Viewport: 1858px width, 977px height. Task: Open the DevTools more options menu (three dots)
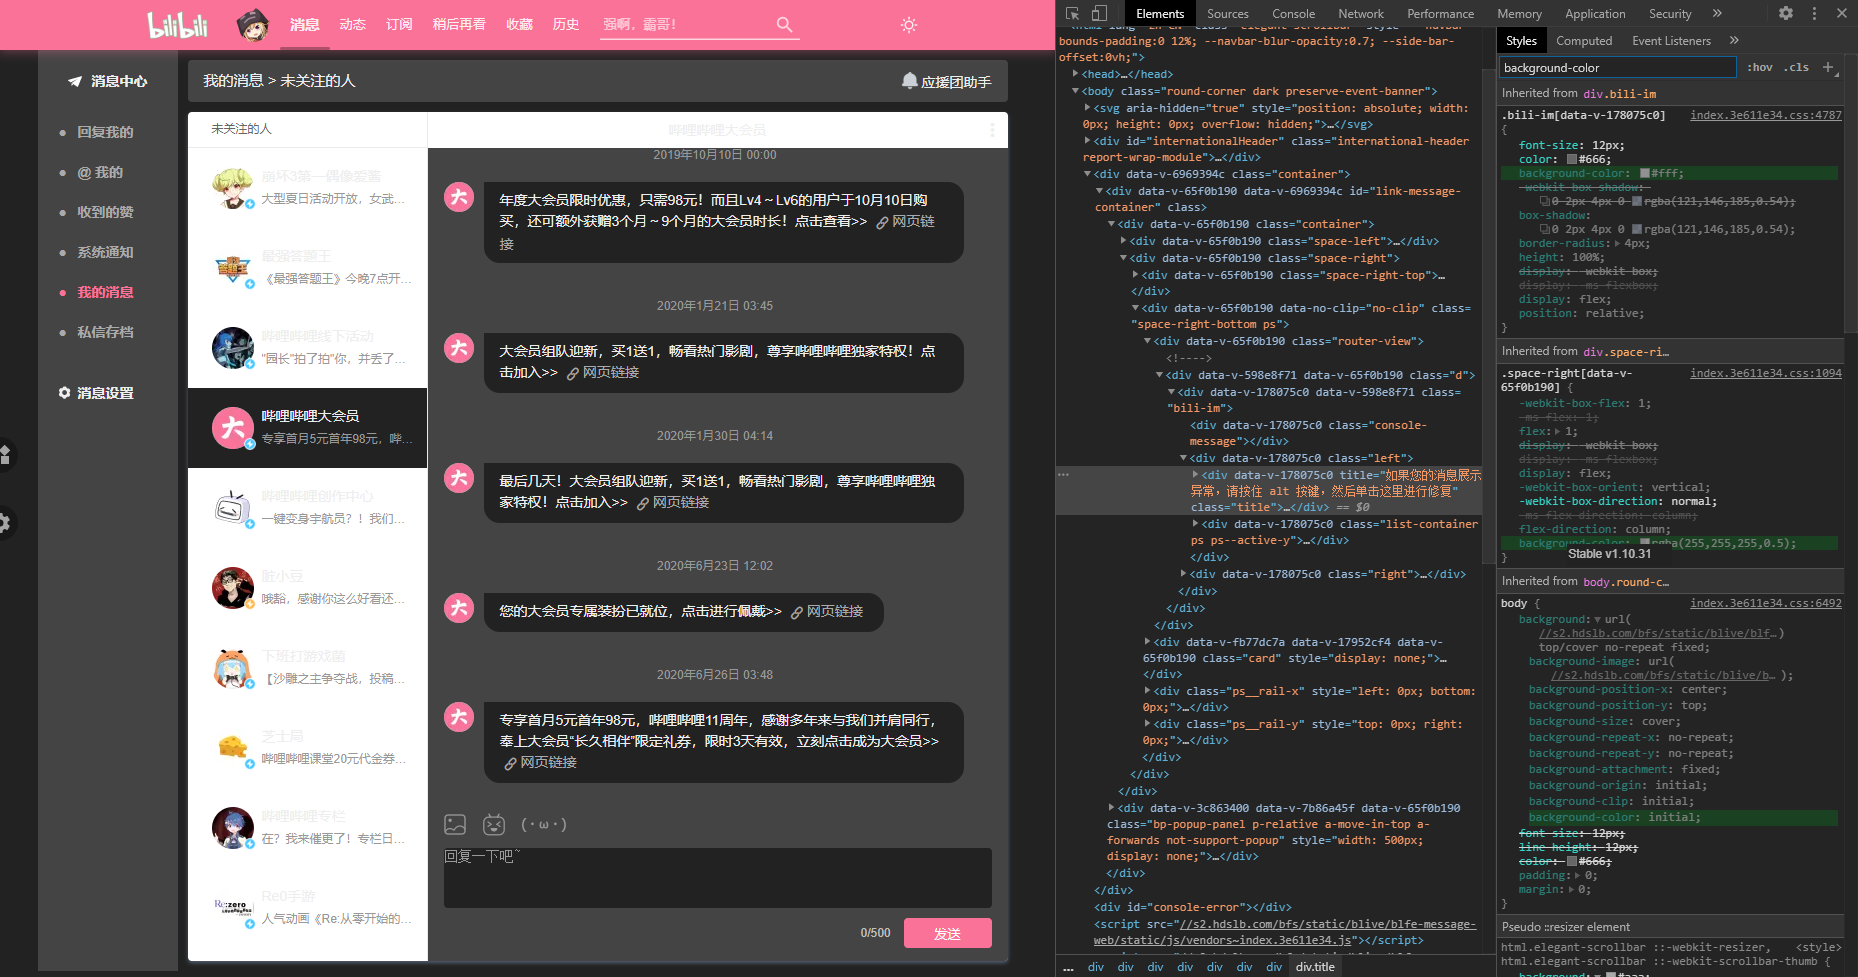(1814, 13)
